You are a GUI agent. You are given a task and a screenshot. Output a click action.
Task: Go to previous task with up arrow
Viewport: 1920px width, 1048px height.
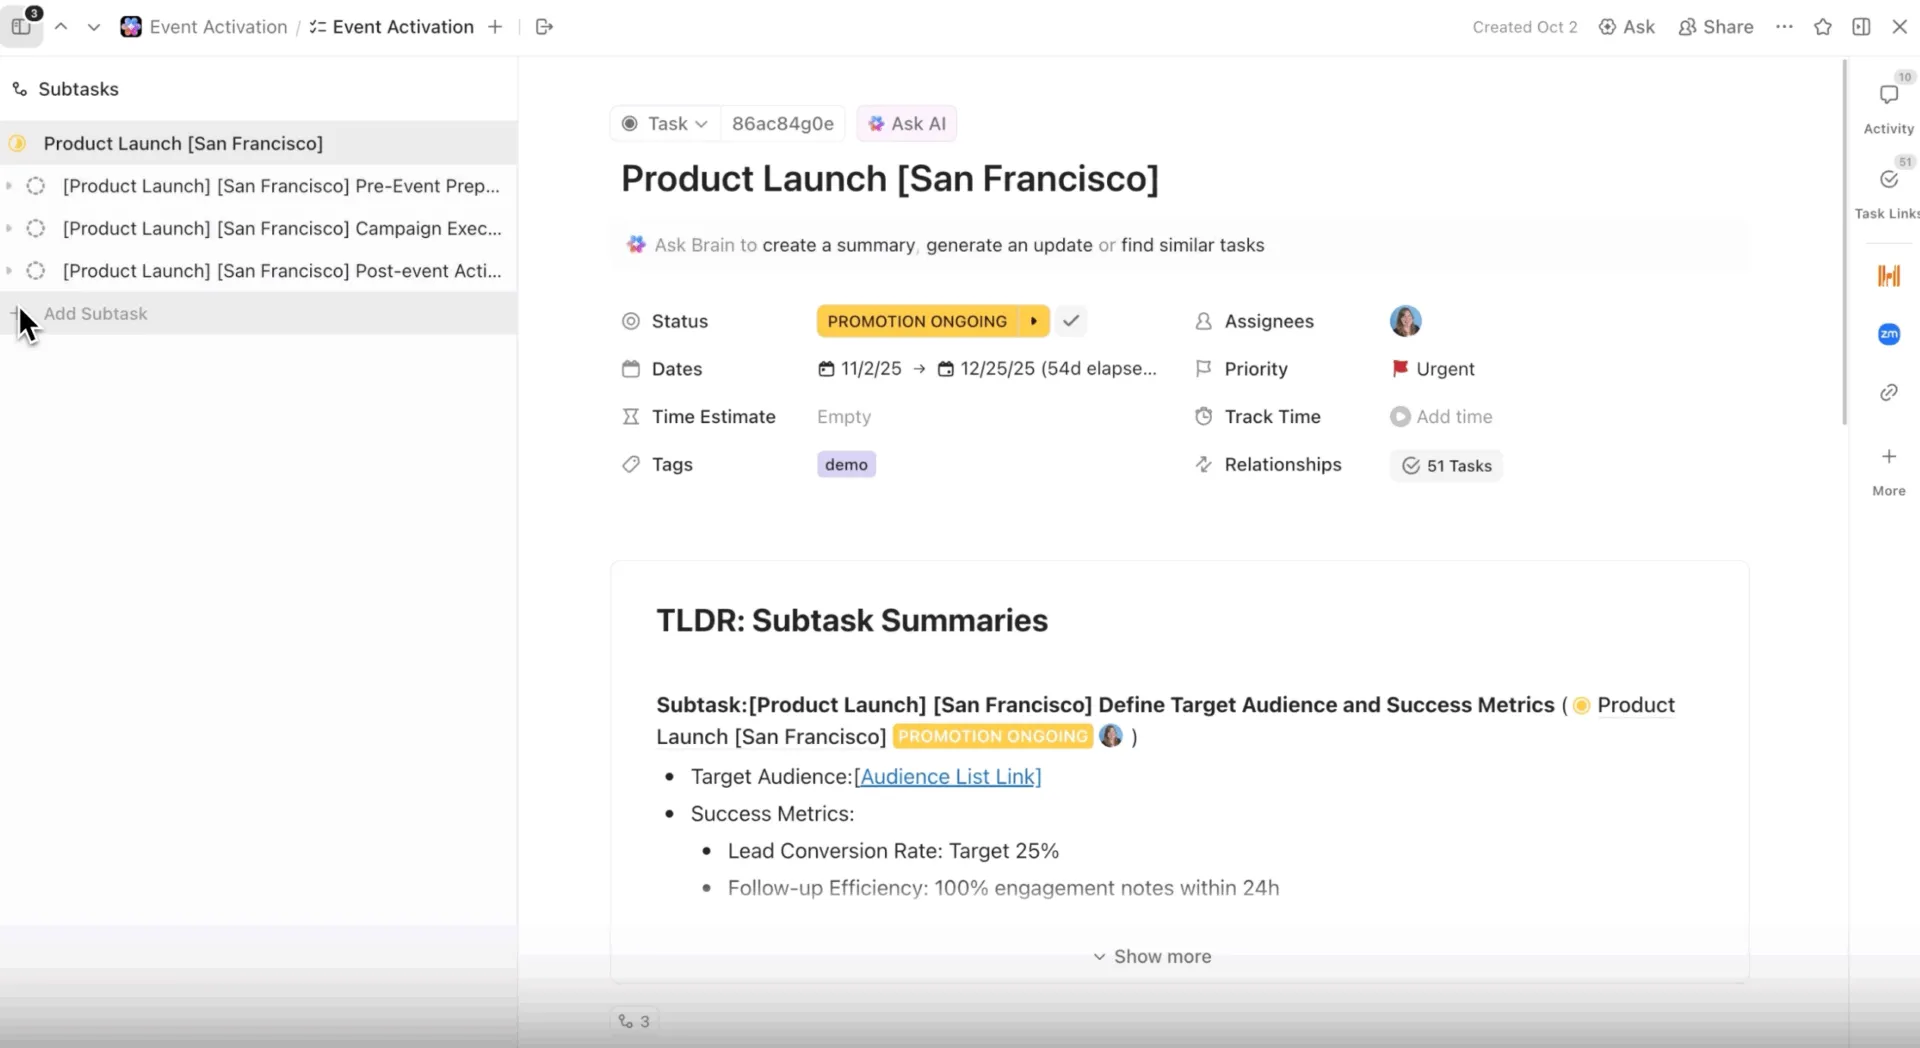[61, 27]
